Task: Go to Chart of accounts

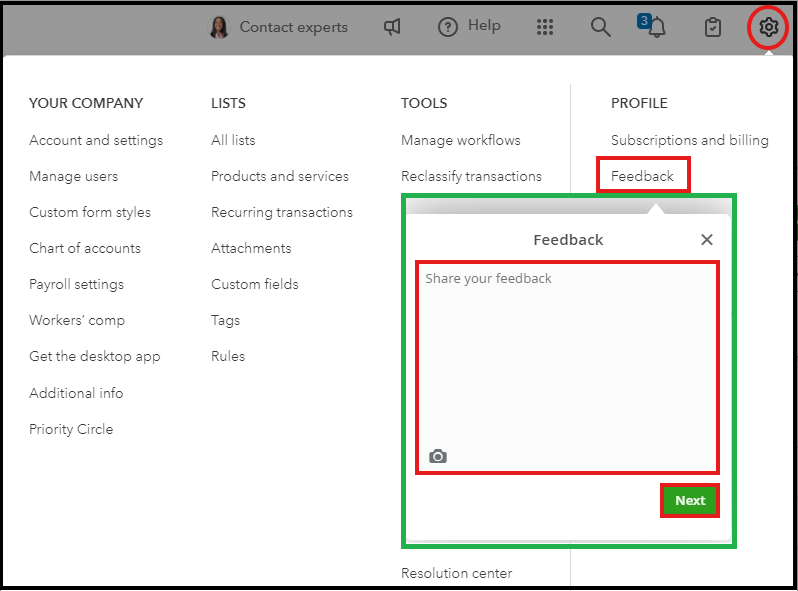Action: click(85, 248)
